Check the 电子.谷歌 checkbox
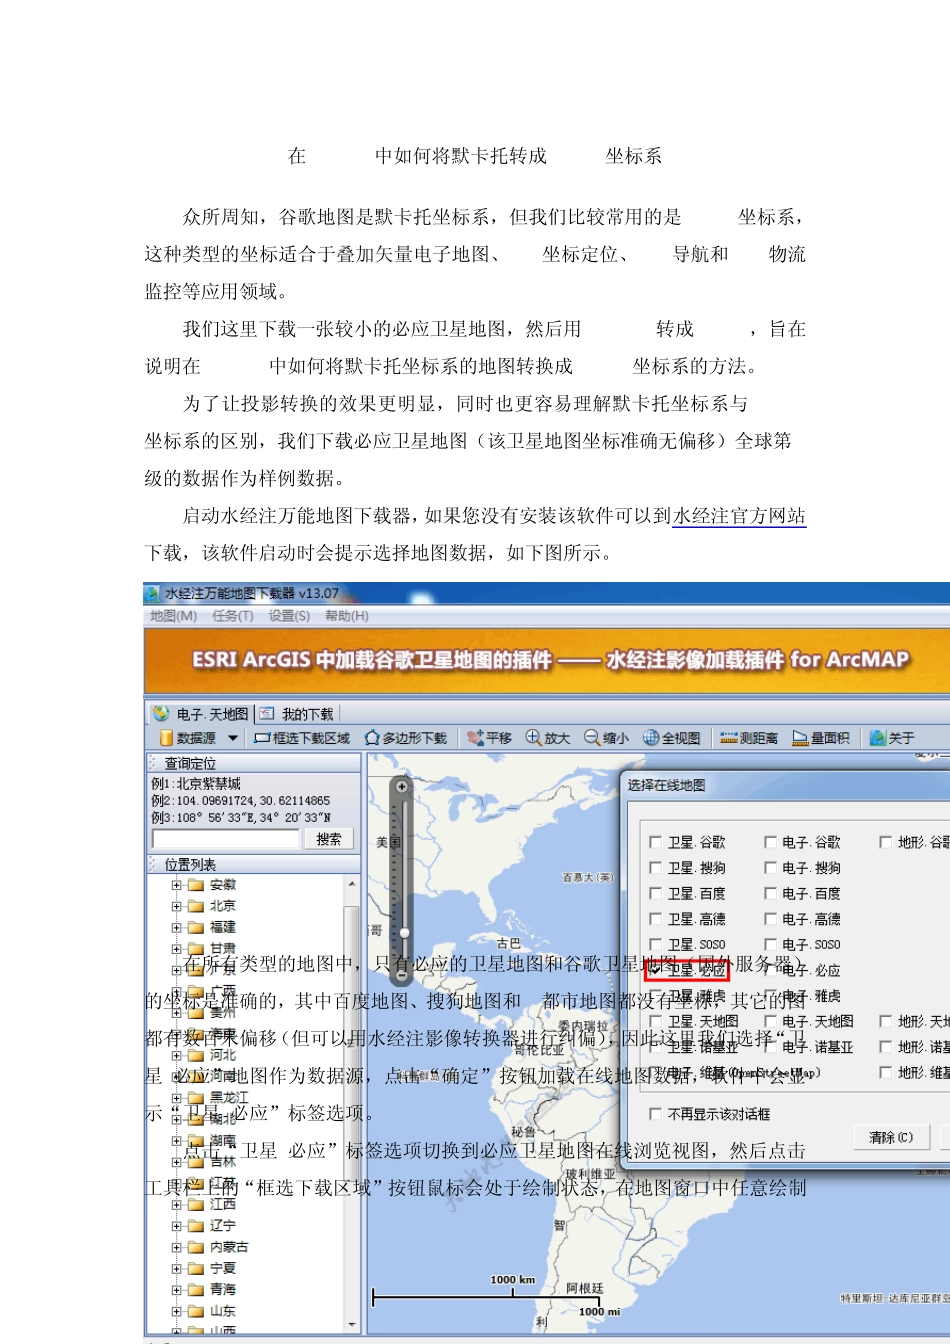Screen dimensions: 950x1344 click(770, 842)
